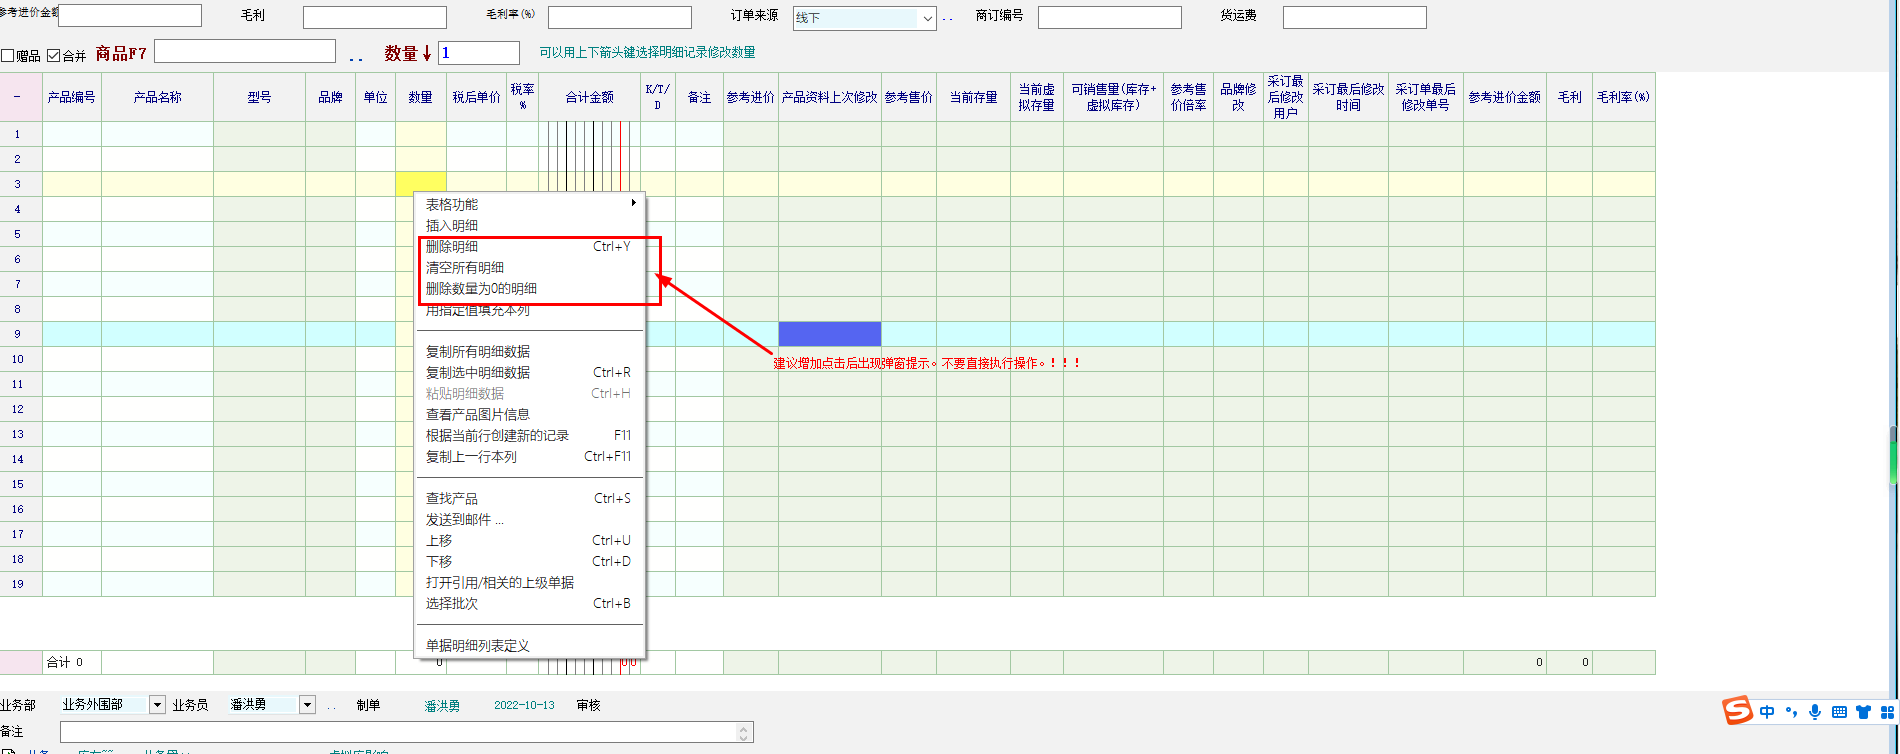The width and height of the screenshot is (1900, 754).
Task: Select the blue highlighted cell in row 9
Action: click(x=829, y=334)
